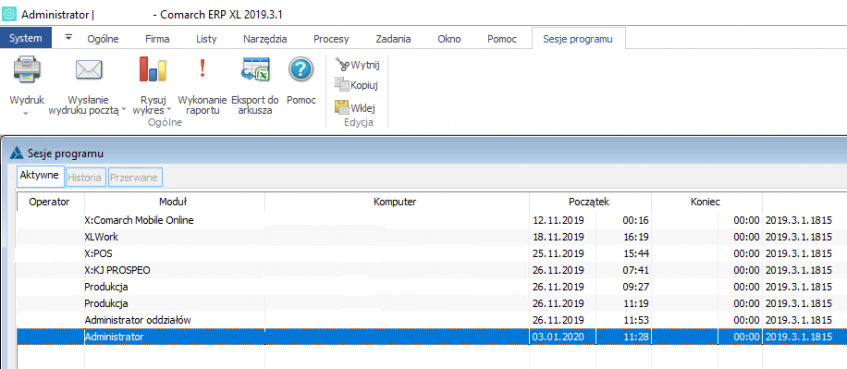Click the 15:44 start time cell
The height and width of the screenshot is (369, 847).
click(x=624, y=253)
